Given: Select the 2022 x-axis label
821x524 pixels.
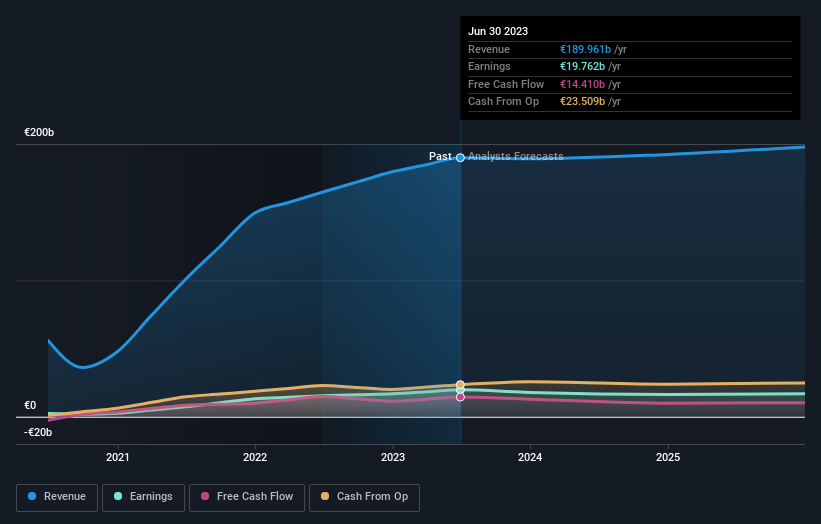Looking at the screenshot, I should click(255, 457).
